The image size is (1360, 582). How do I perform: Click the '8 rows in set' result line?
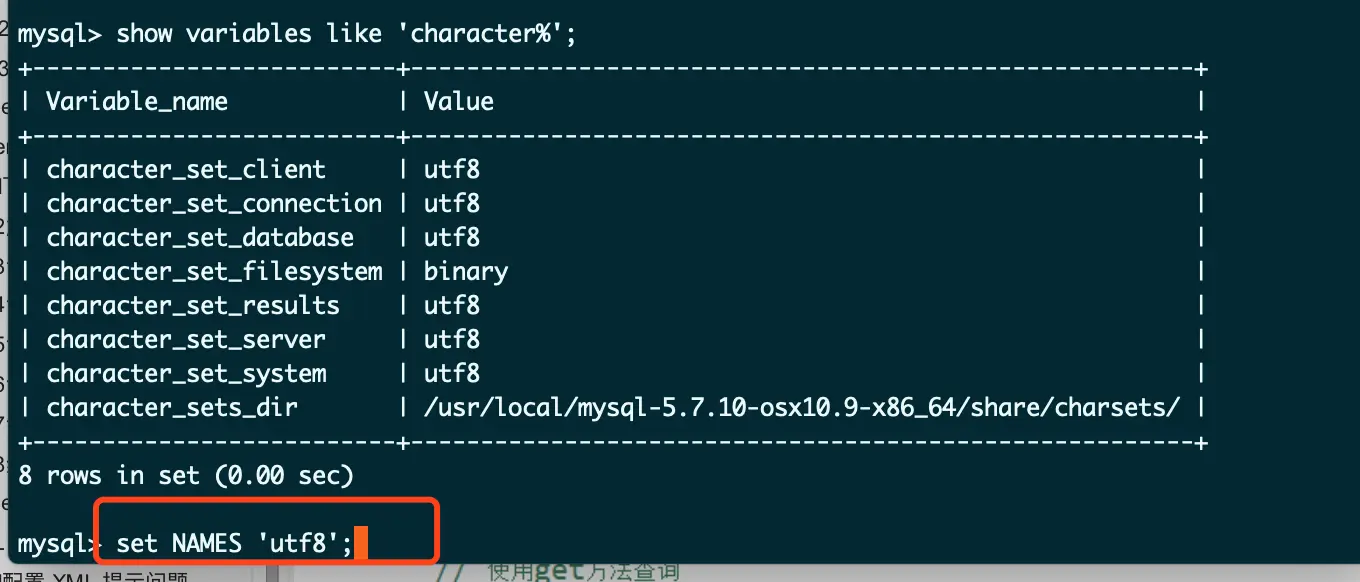186,475
